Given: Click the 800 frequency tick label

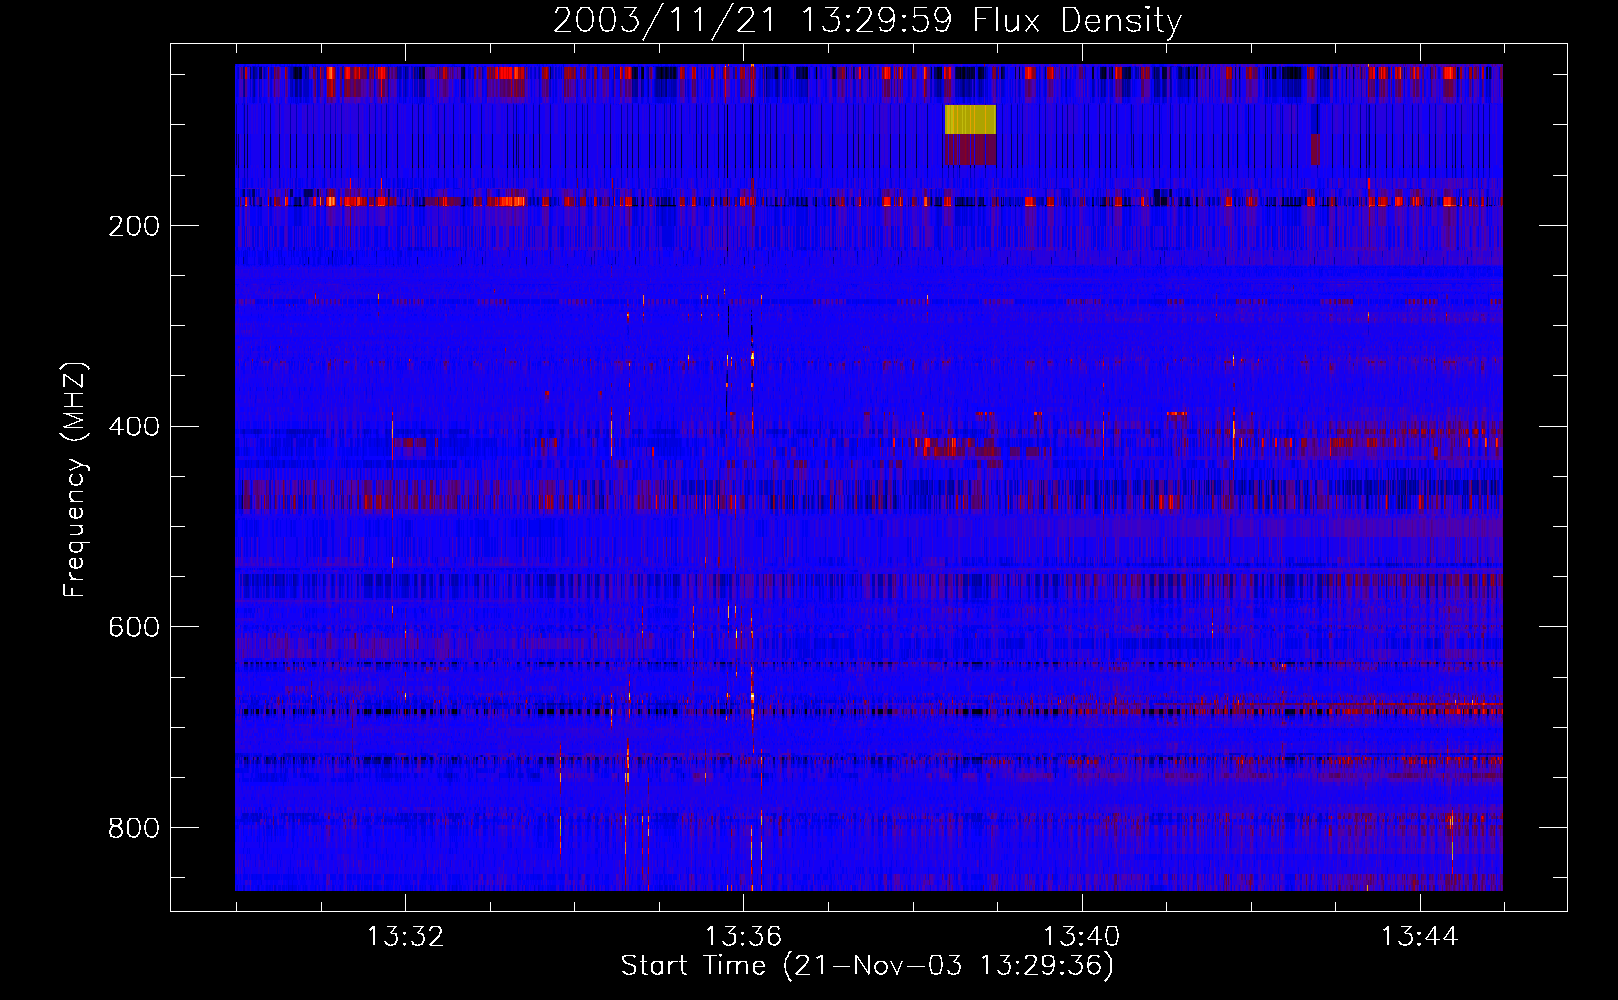Looking at the screenshot, I should point(134,828).
